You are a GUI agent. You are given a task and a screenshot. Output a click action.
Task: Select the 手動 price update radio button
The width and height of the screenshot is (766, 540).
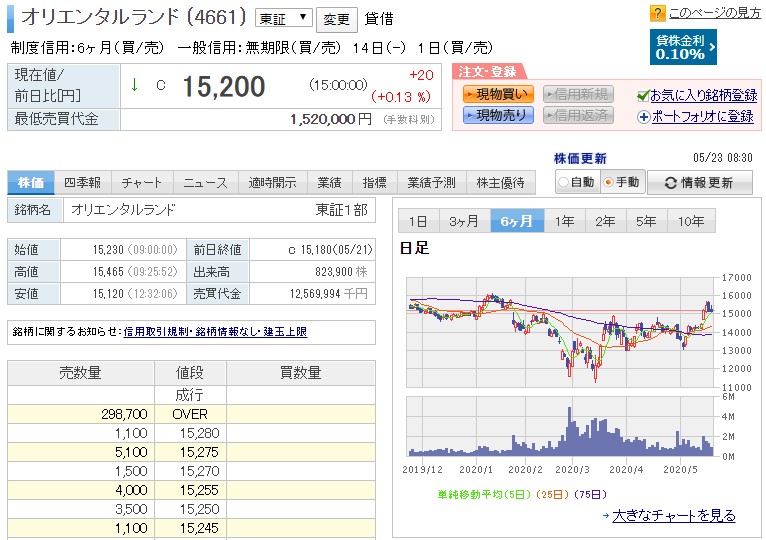click(x=609, y=182)
